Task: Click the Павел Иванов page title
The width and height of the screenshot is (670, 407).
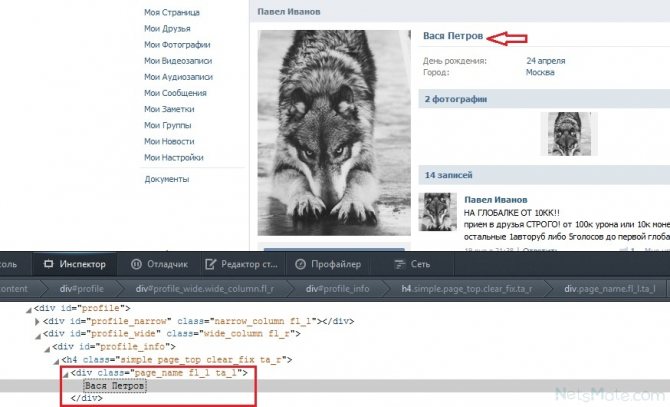Action: (288, 12)
